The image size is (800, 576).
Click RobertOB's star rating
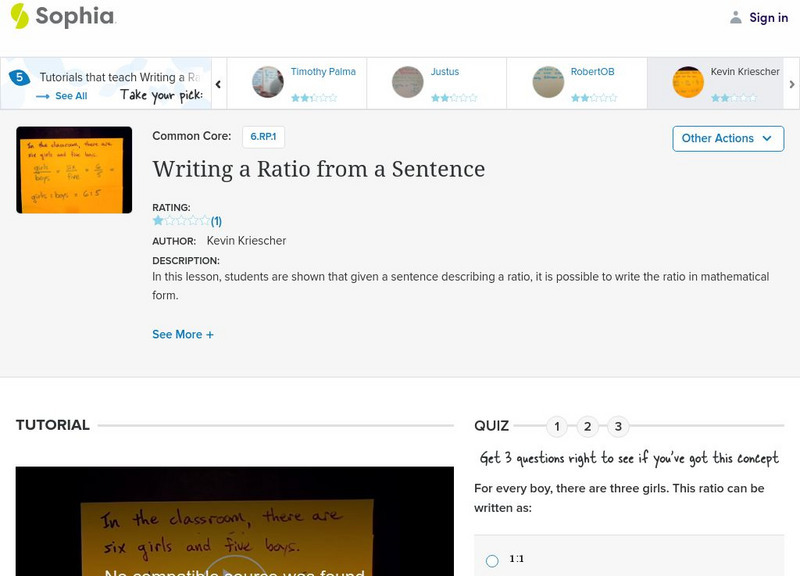594,97
